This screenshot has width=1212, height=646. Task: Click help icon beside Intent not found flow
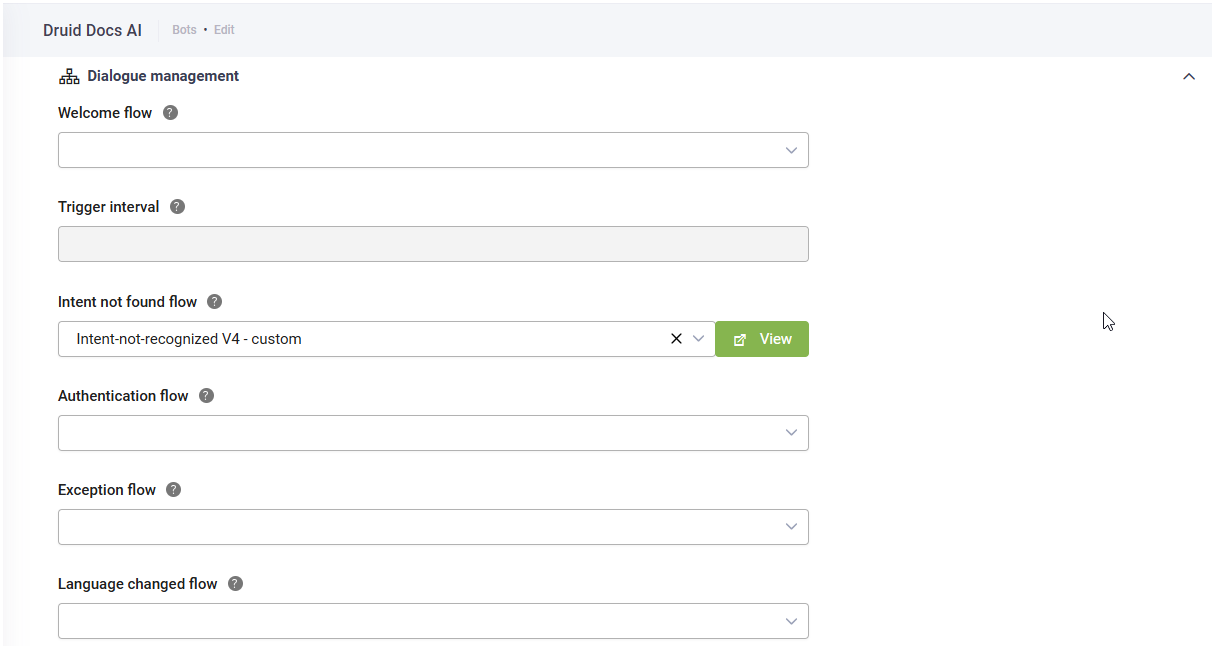[x=214, y=301]
